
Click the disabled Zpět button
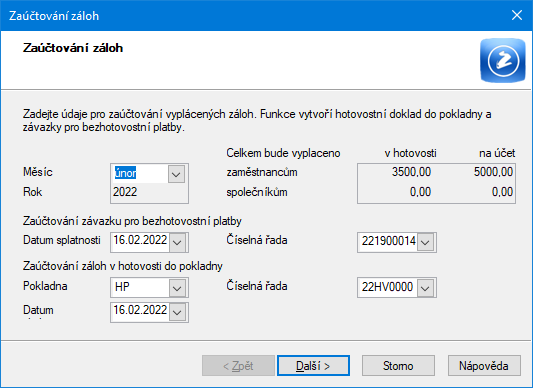(238, 366)
